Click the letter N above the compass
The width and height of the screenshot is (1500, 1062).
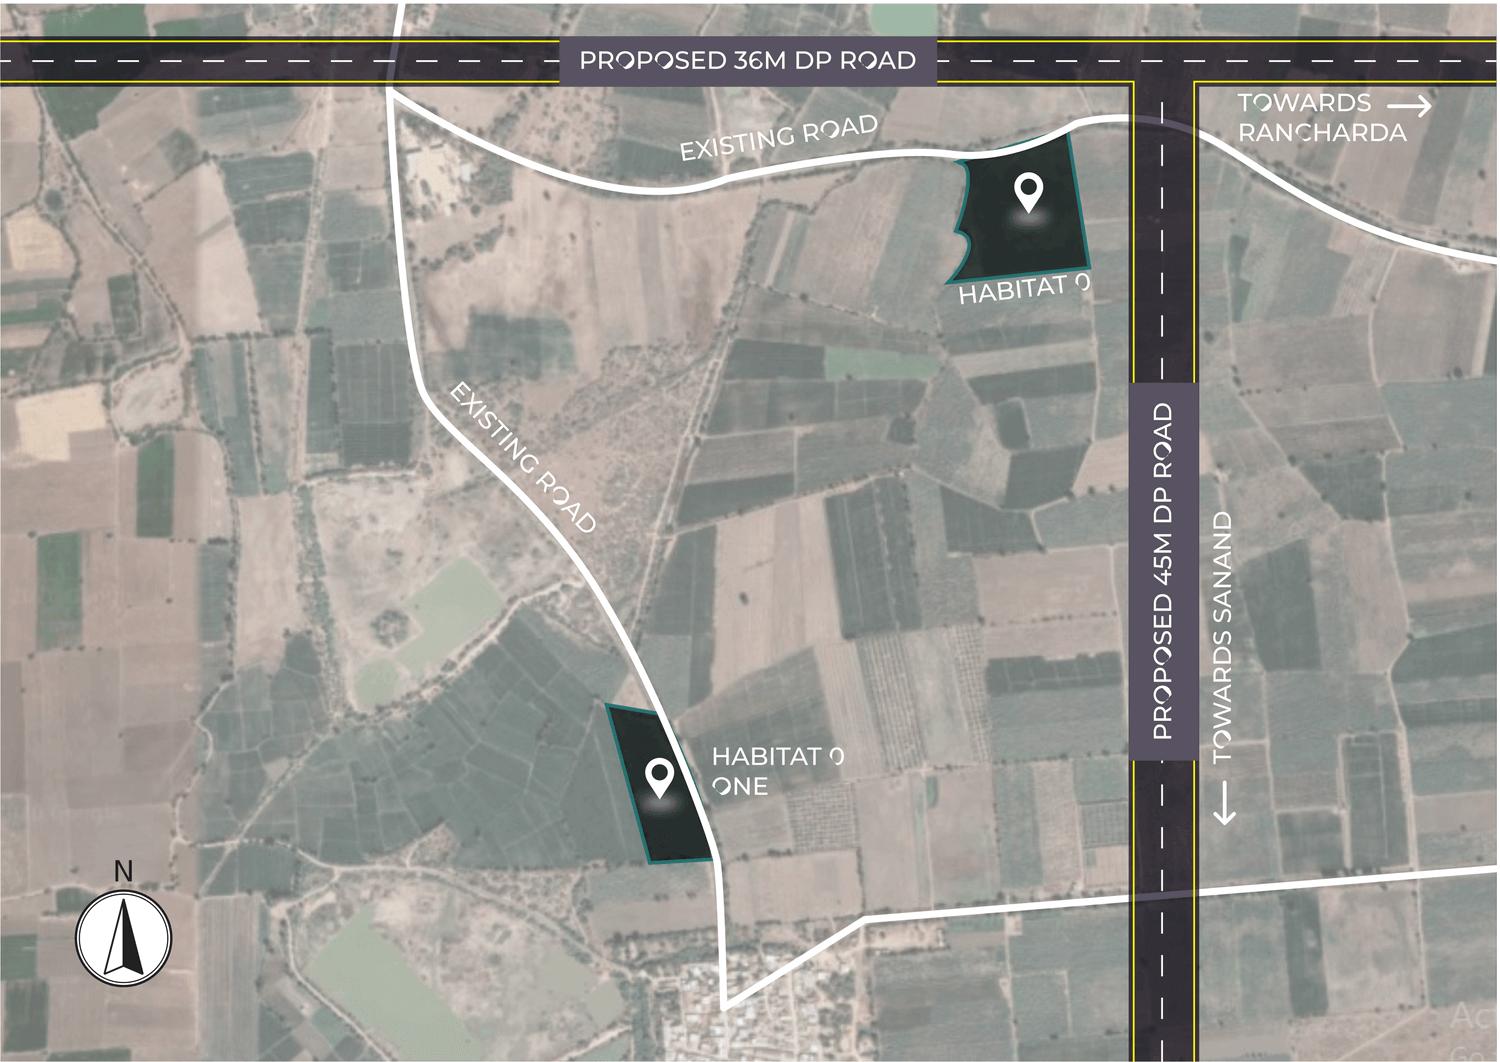click(x=123, y=871)
